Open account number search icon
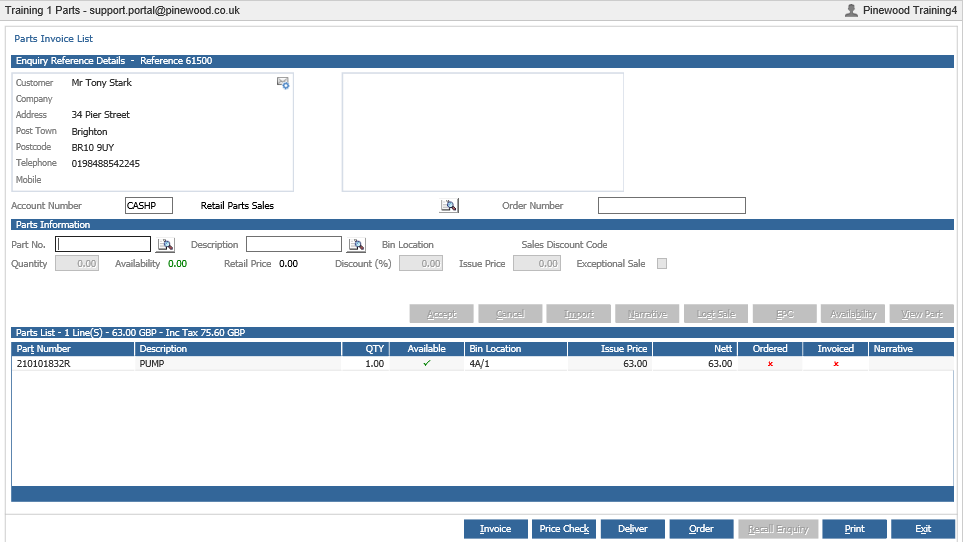The height and width of the screenshot is (542, 963). tap(449, 206)
